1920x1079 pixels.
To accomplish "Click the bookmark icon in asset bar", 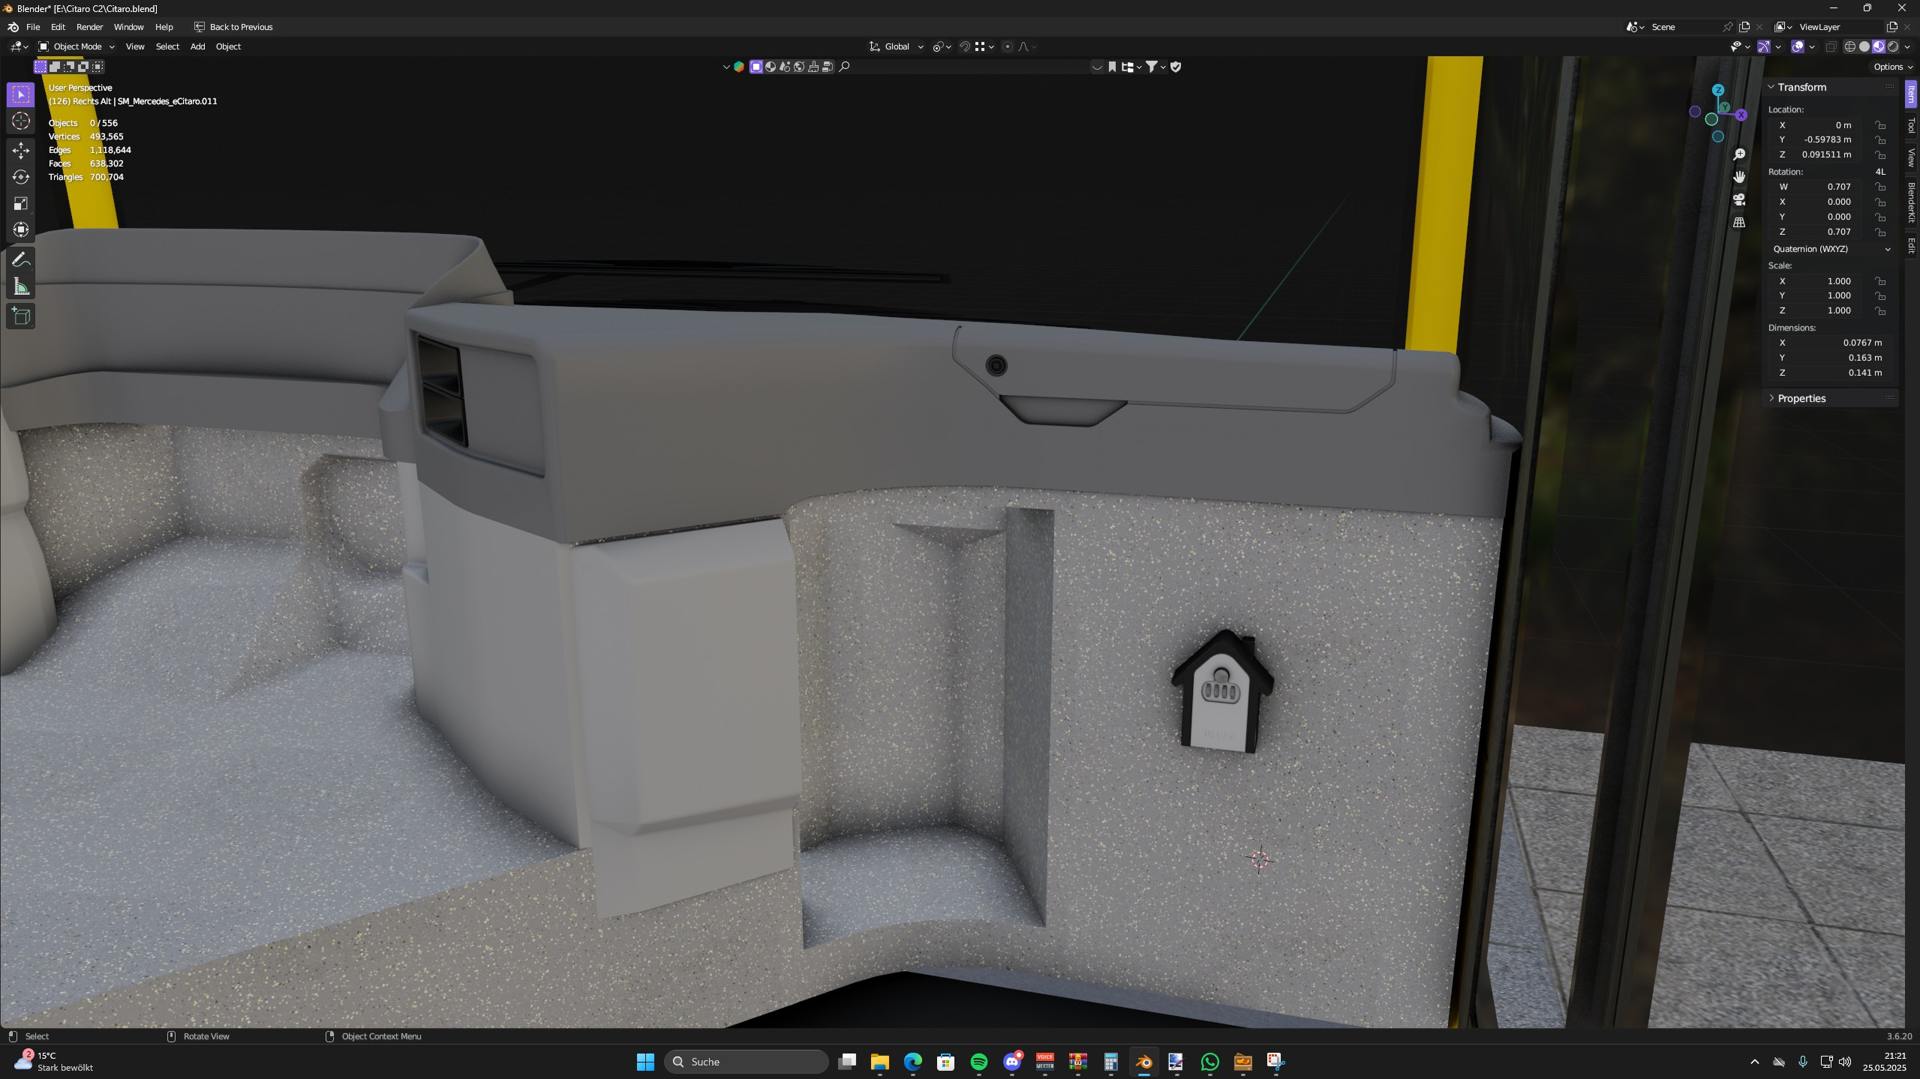I will tap(1112, 67).
